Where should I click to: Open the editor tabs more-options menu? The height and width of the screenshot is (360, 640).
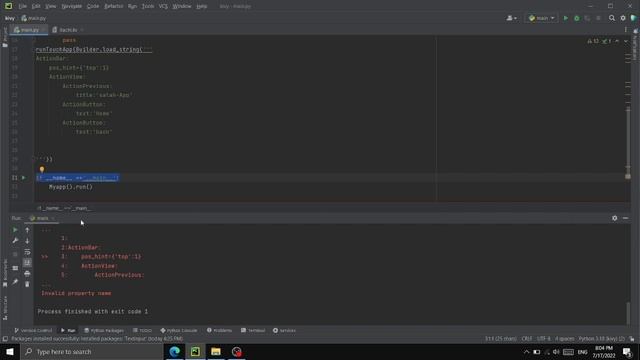click(625, 30)
